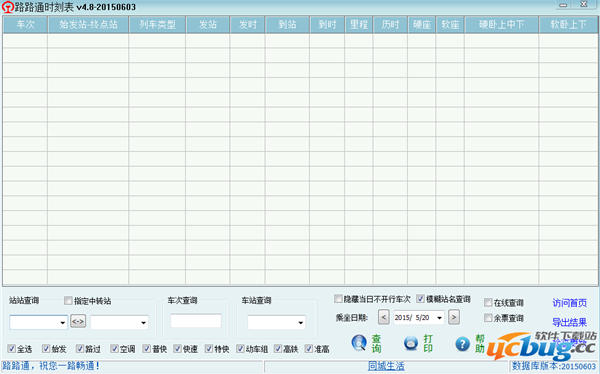
Task: Click the 数据库版本:20150603 status text
Action: (554, 366)
